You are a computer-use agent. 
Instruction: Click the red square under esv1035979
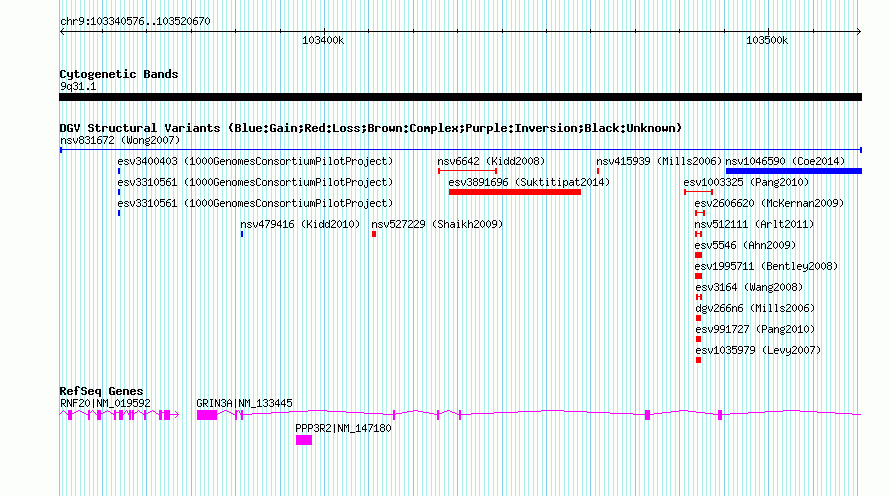698,360
